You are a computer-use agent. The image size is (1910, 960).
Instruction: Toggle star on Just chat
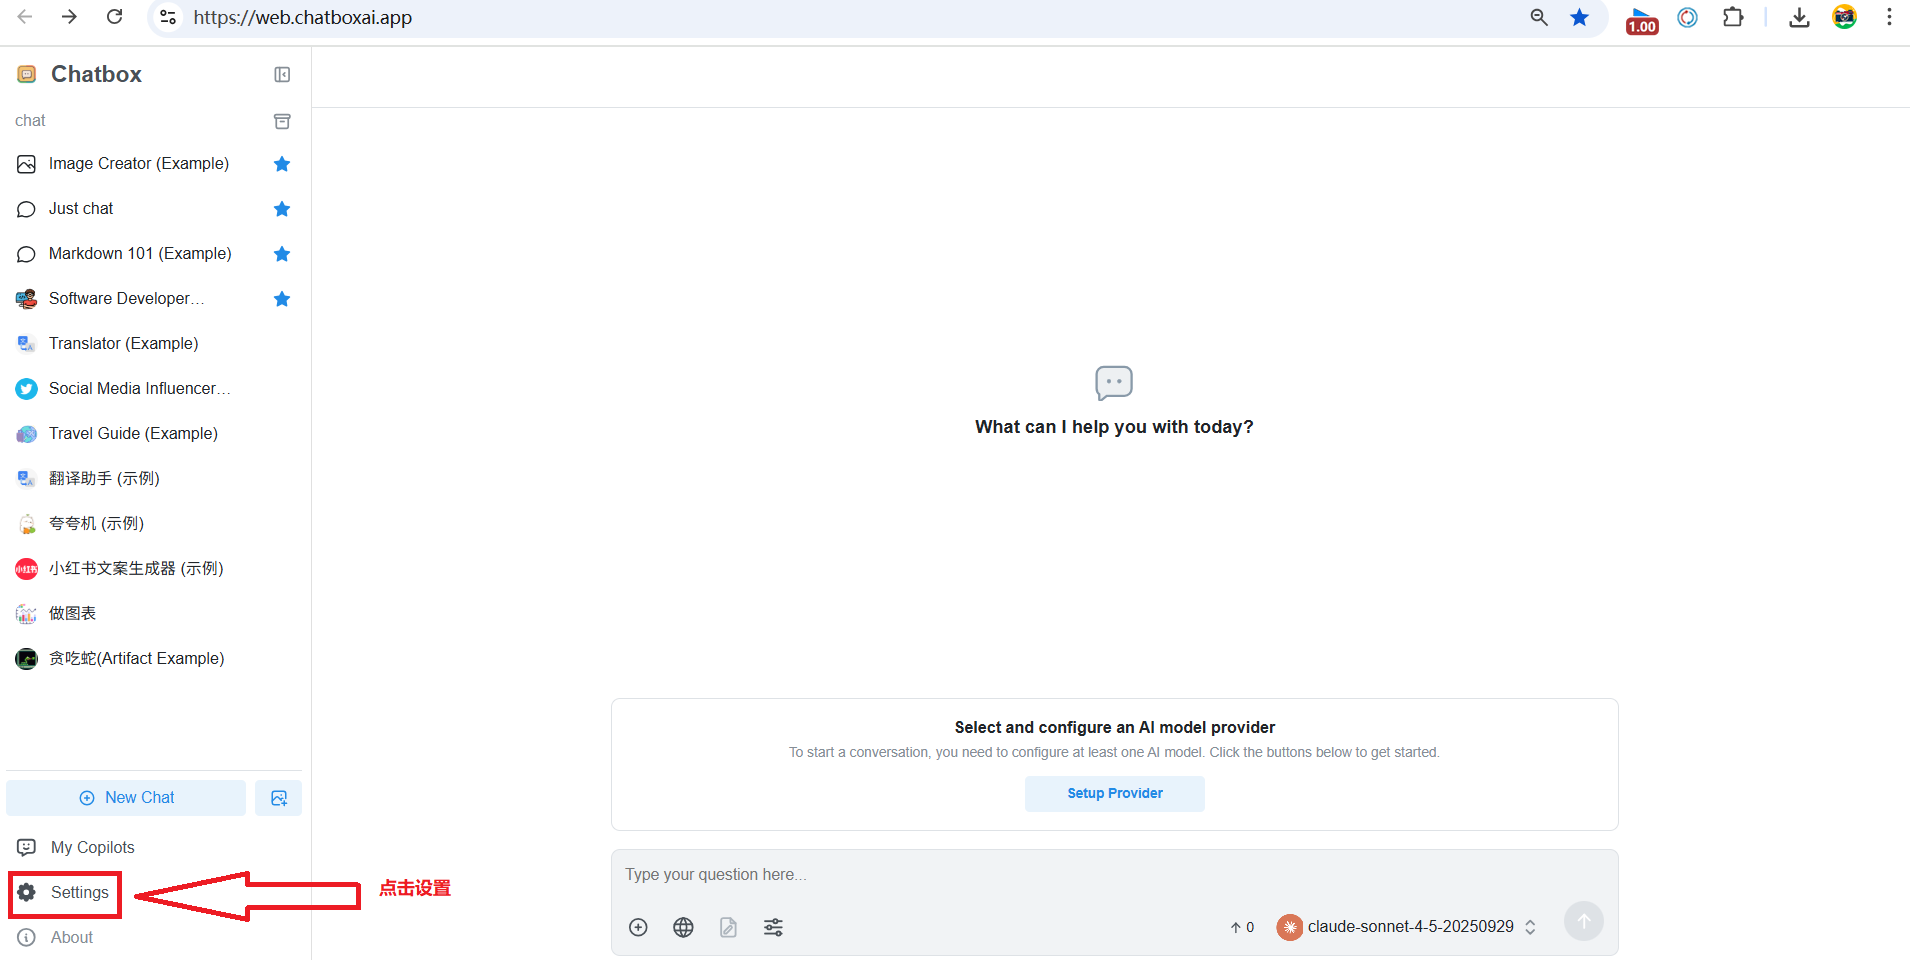pos(282,209)
